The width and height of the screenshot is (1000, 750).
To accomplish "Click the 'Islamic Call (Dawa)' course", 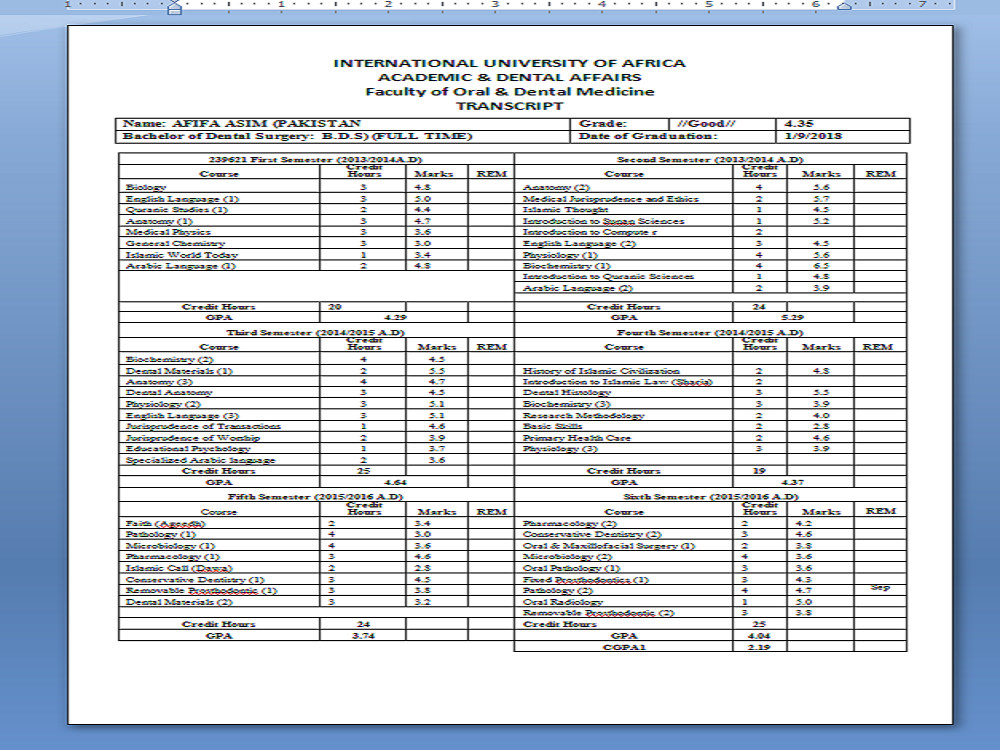I will pyautogui.click(x=179, y=568).
